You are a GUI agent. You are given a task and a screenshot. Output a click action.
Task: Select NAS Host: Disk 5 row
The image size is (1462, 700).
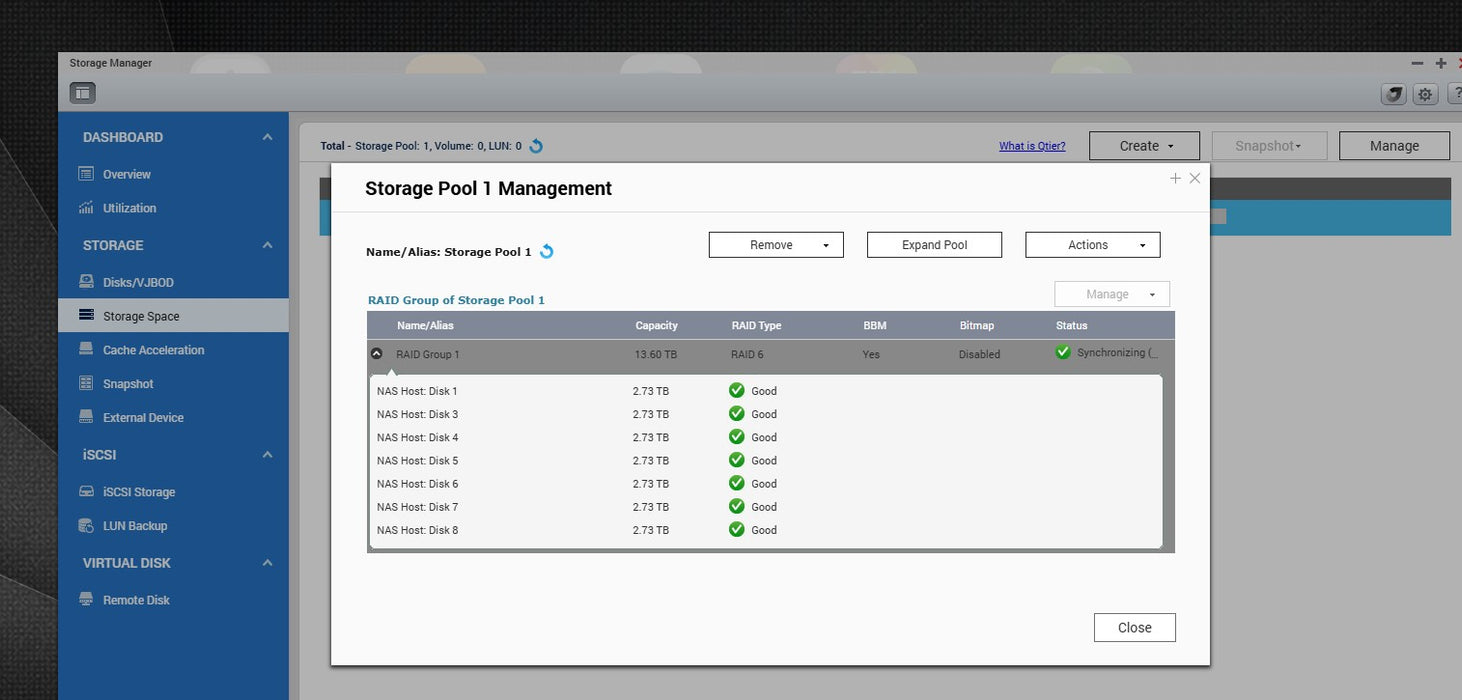[x=766, y=461]
